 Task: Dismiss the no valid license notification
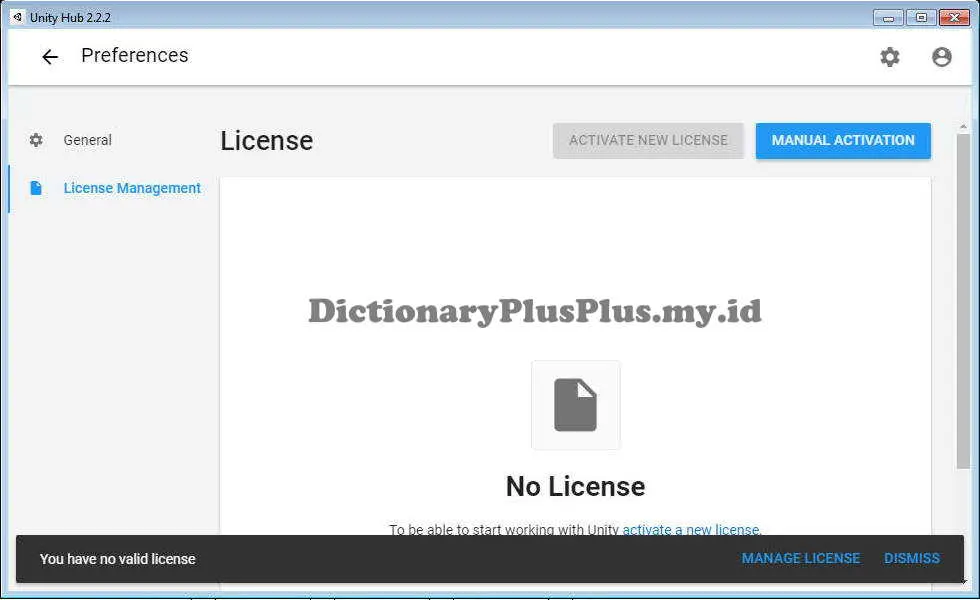pyautogui.click(x=912, y=558)
